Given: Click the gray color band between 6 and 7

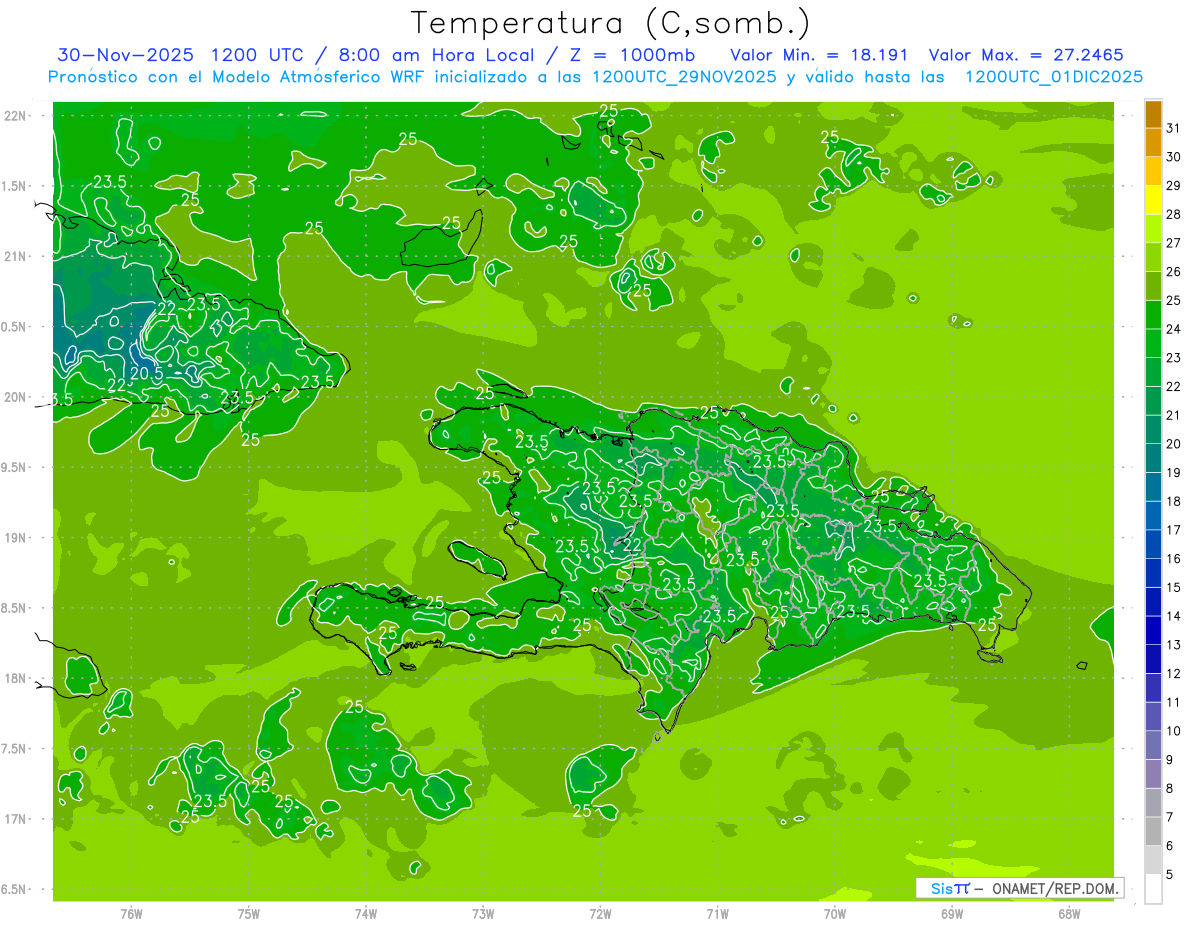Looking at the screenshot, I should [x=1153, y=832].
